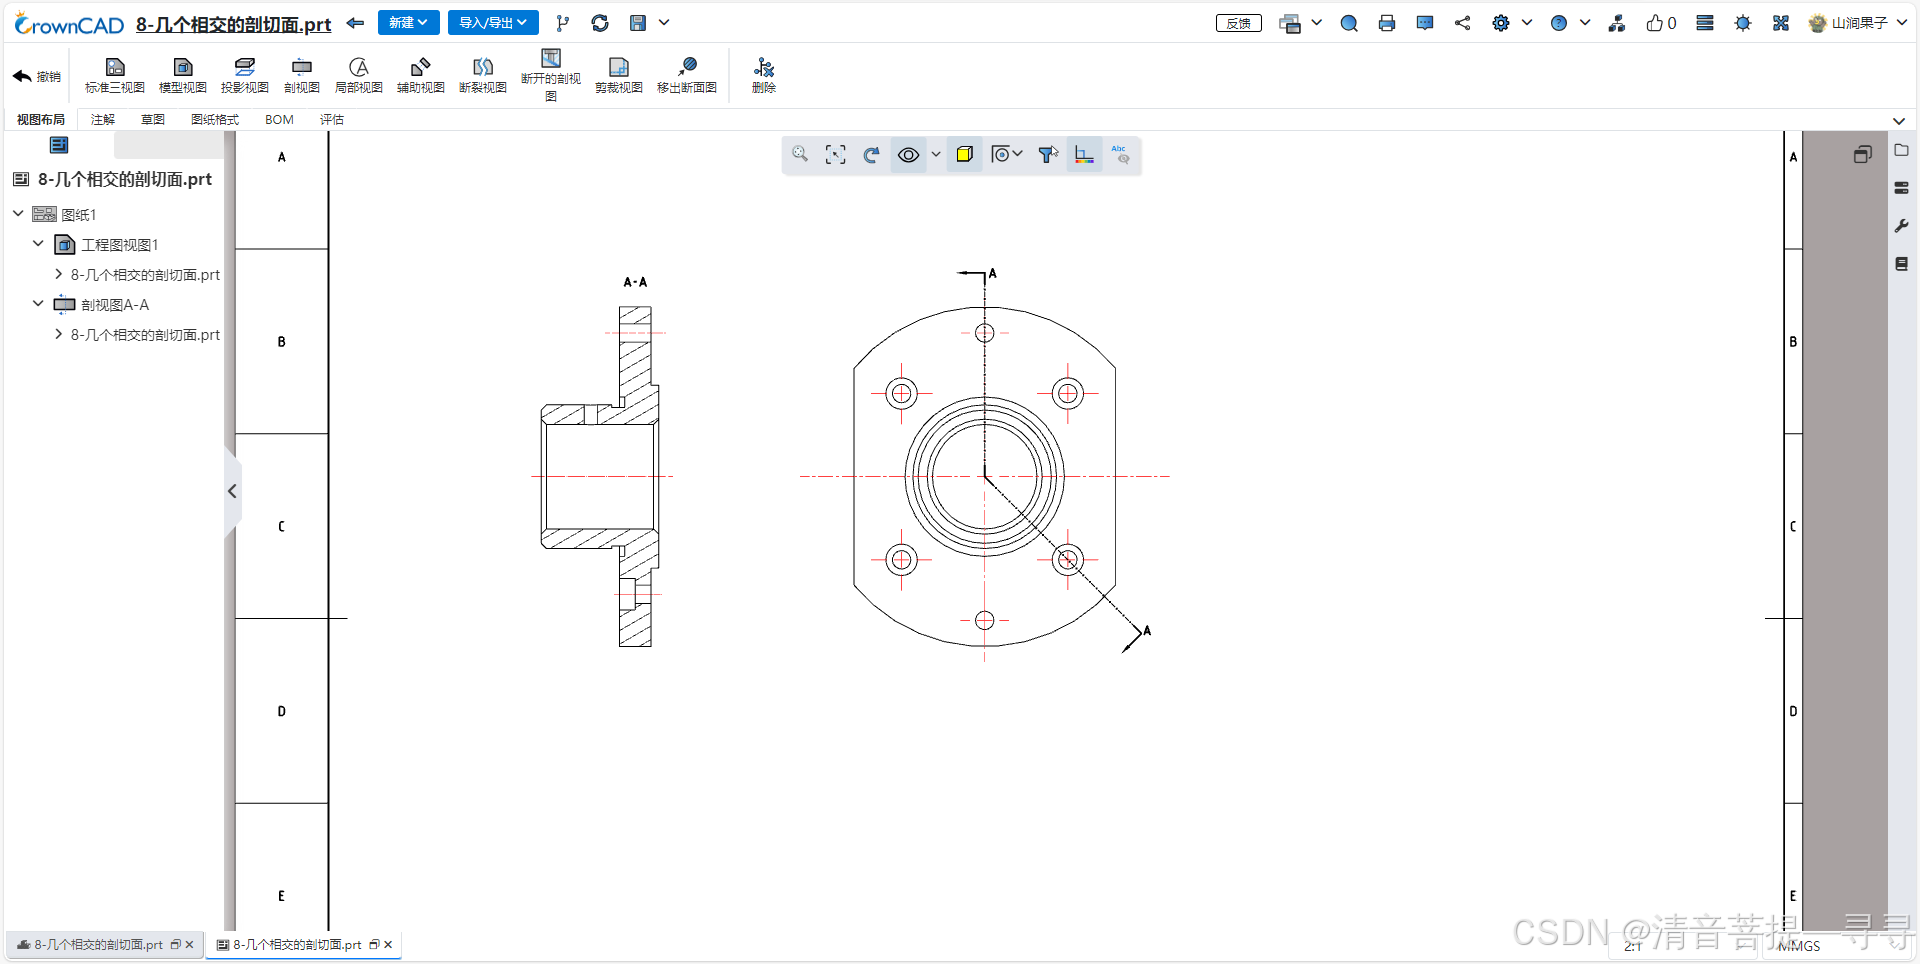Collapse the 工程图视图1 tree node
This screenshot has width=1920, height=964.
point(38,243)
